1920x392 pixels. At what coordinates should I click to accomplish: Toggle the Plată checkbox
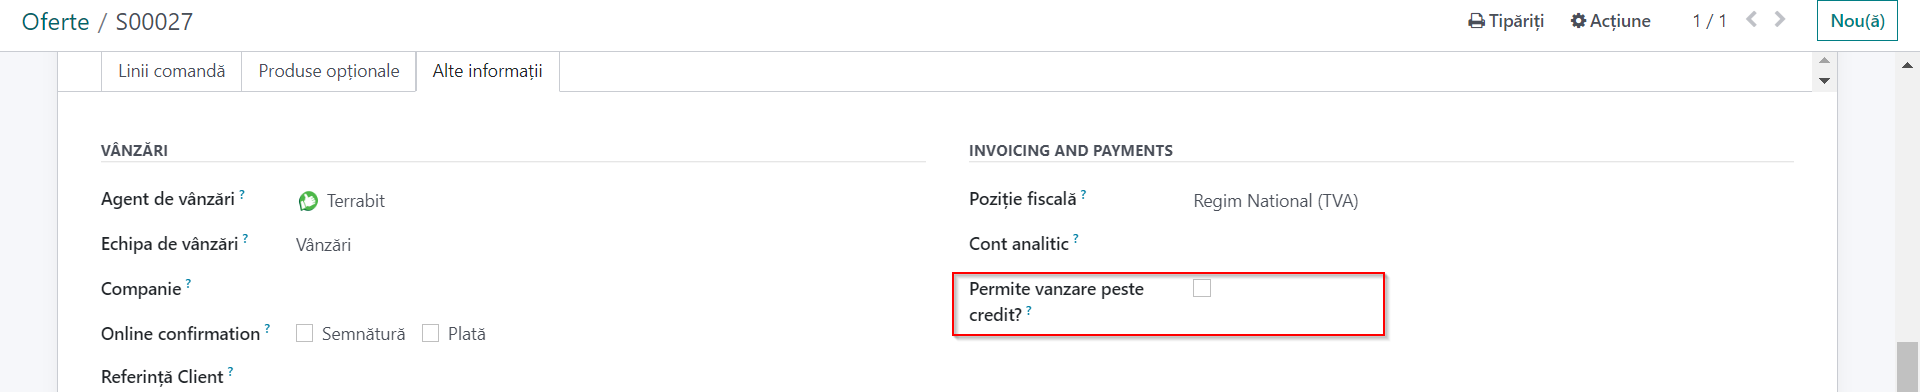(431, 333)
